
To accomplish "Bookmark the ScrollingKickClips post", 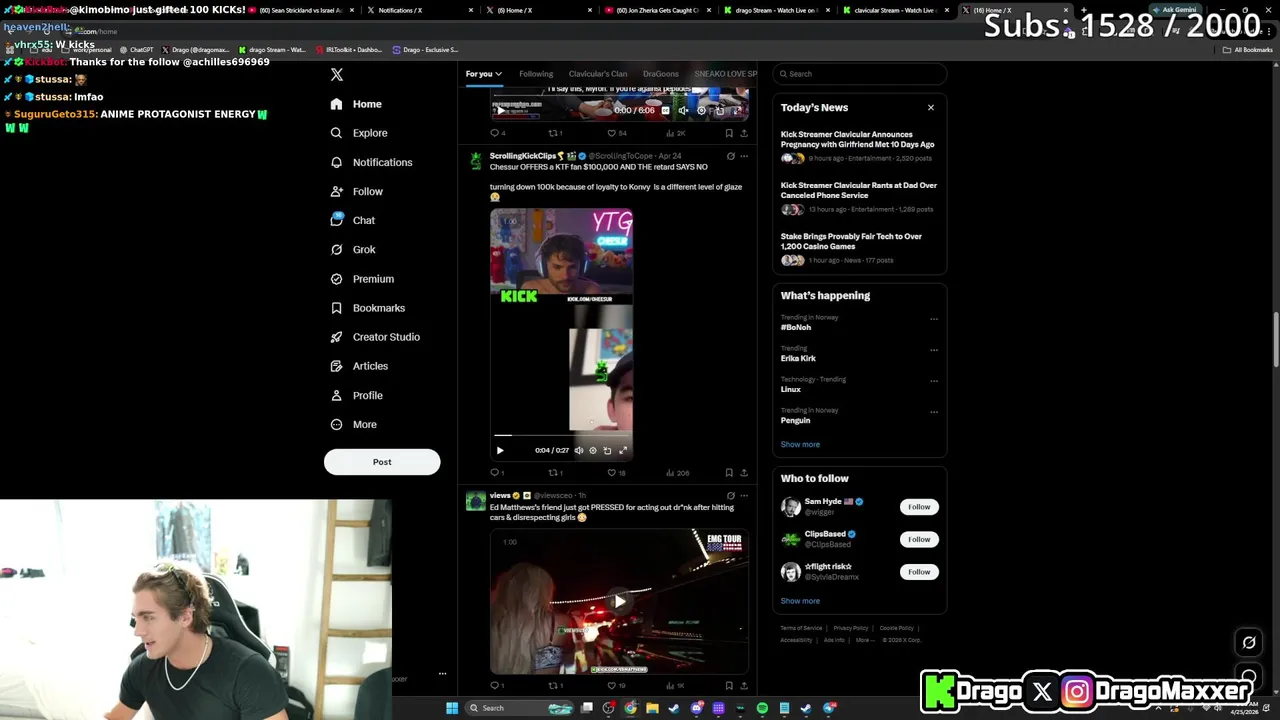I will 729,473.
